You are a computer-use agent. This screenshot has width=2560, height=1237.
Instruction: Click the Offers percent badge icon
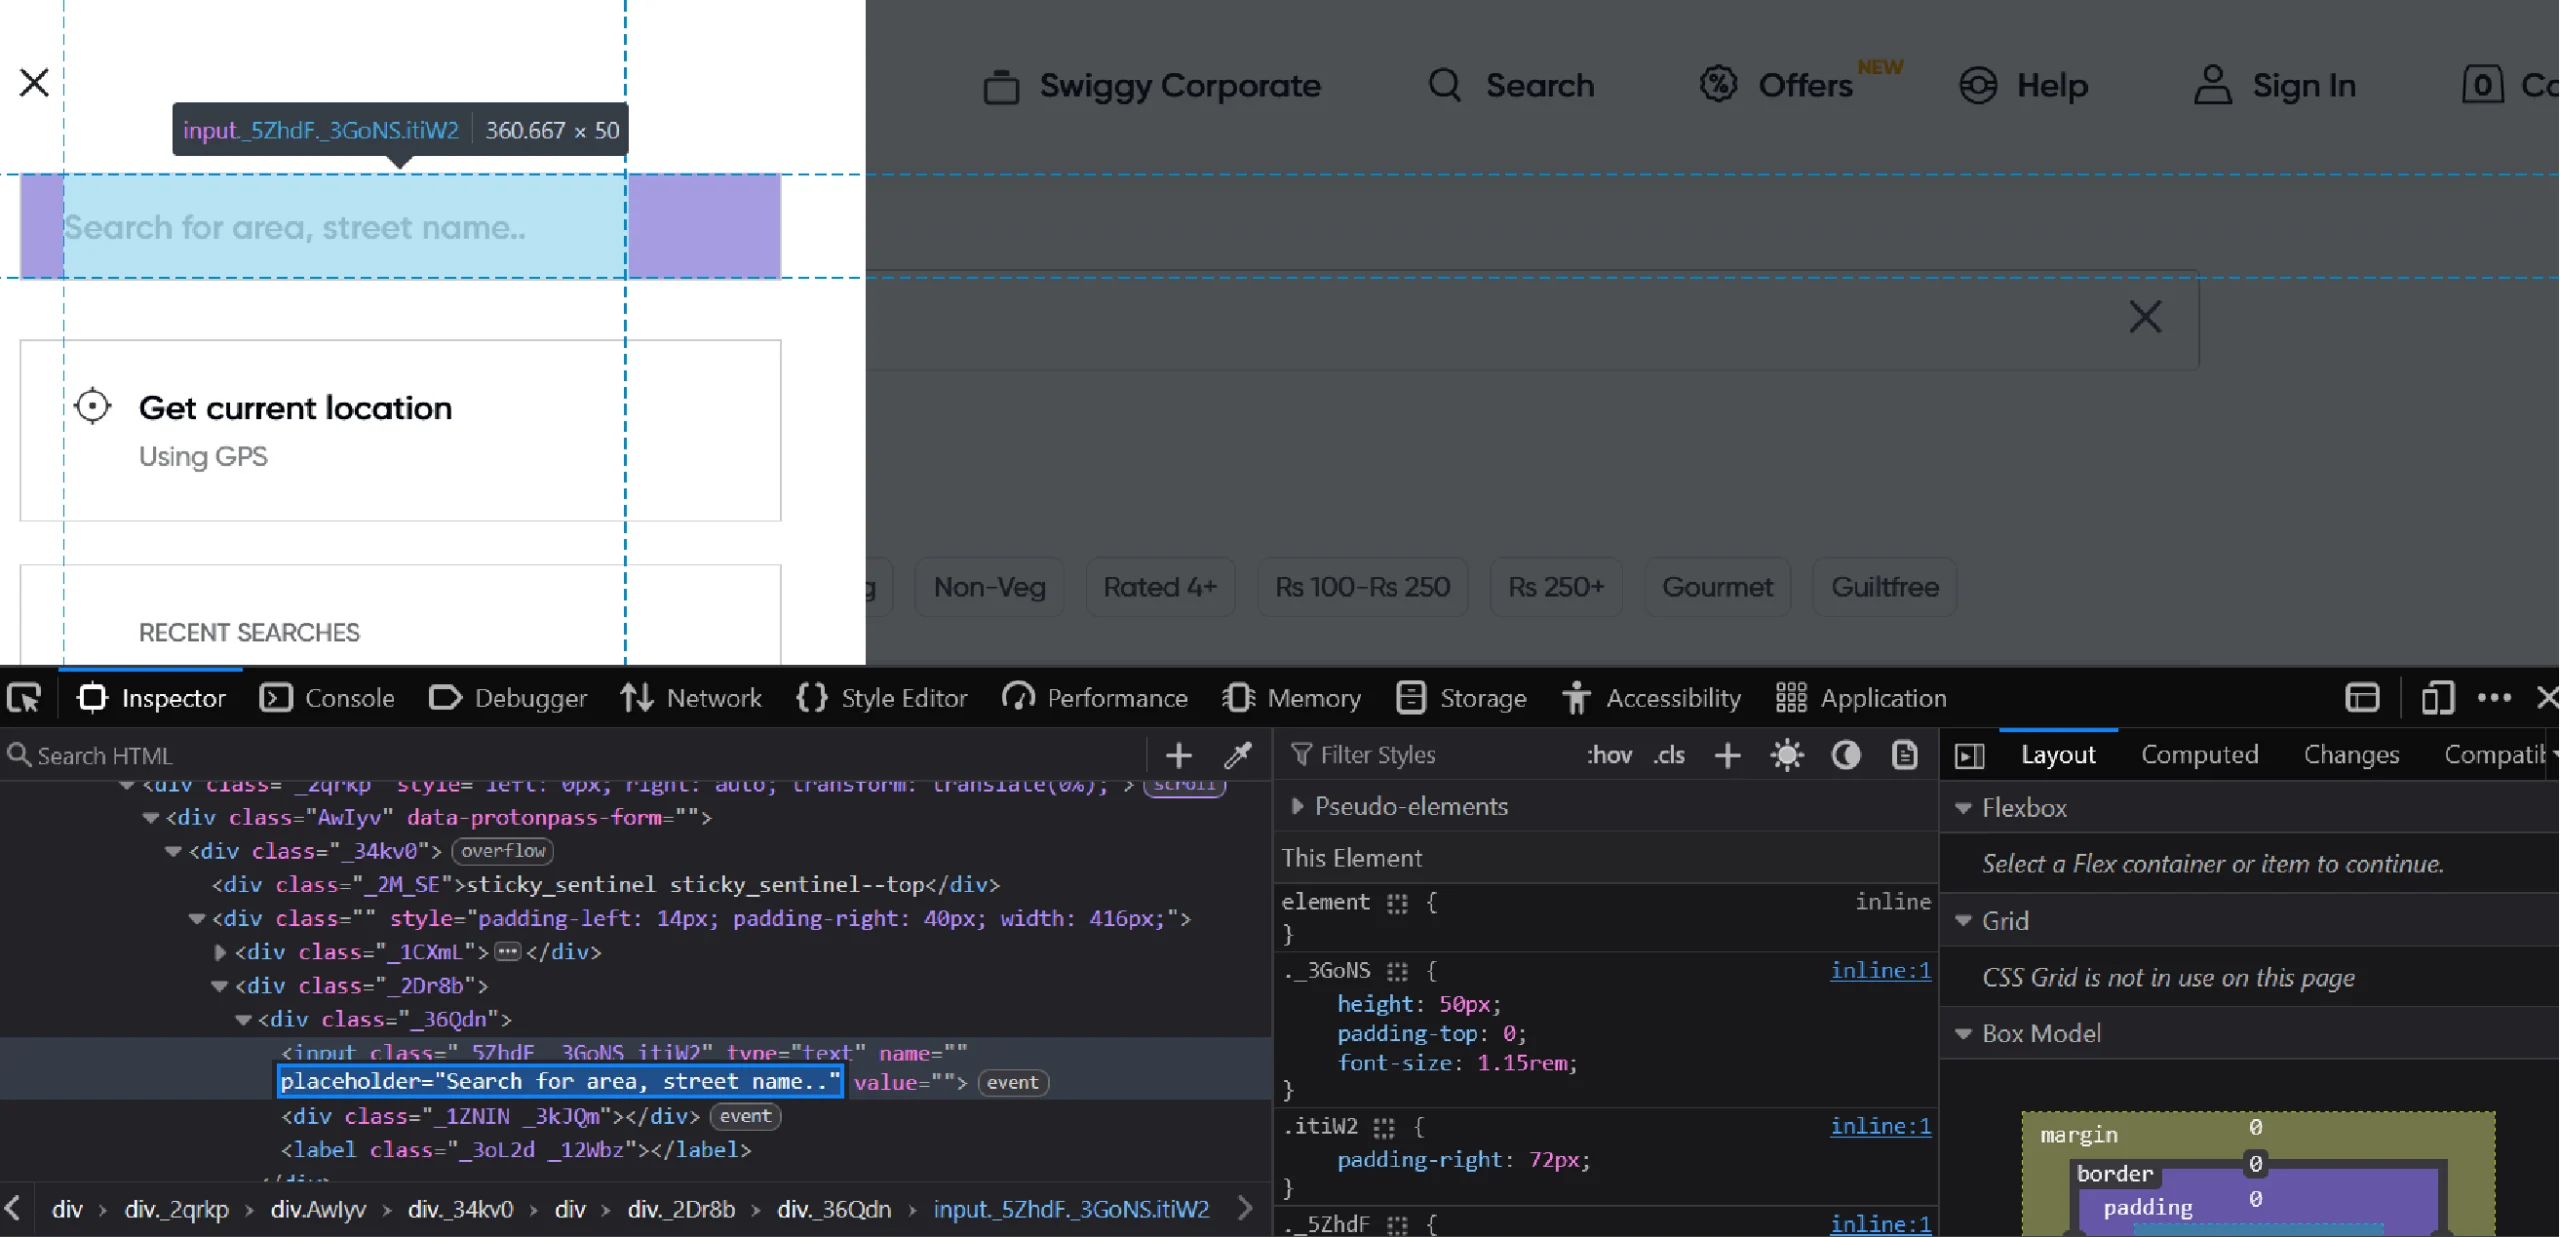coord(1719,84)
